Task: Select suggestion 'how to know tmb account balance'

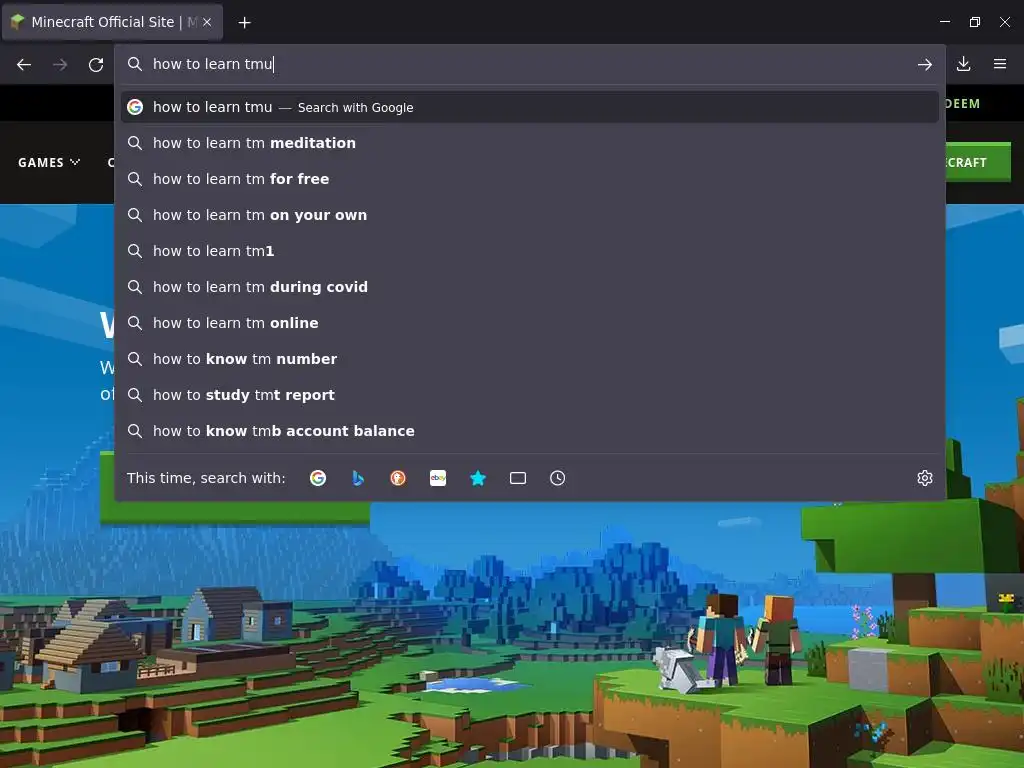Action: pyautogui.click(x=530, y=431)
